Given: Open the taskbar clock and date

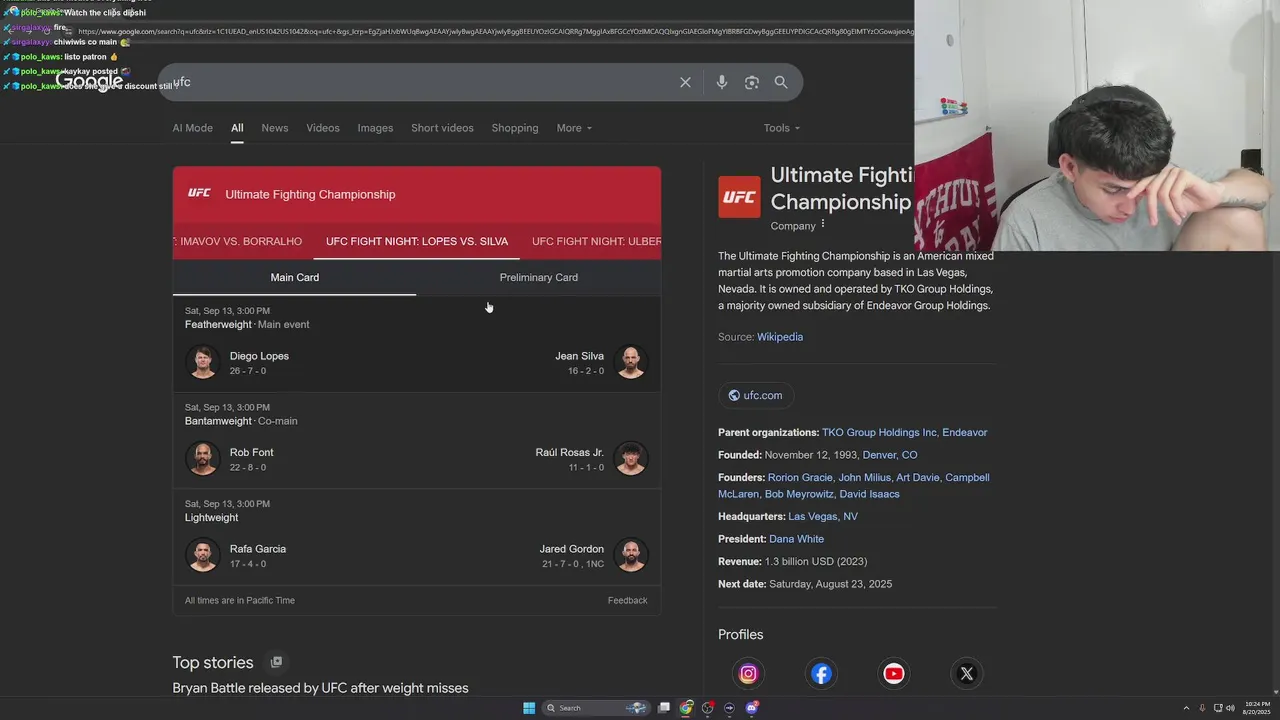Looking at the screenshot, I should point(1256,708).
